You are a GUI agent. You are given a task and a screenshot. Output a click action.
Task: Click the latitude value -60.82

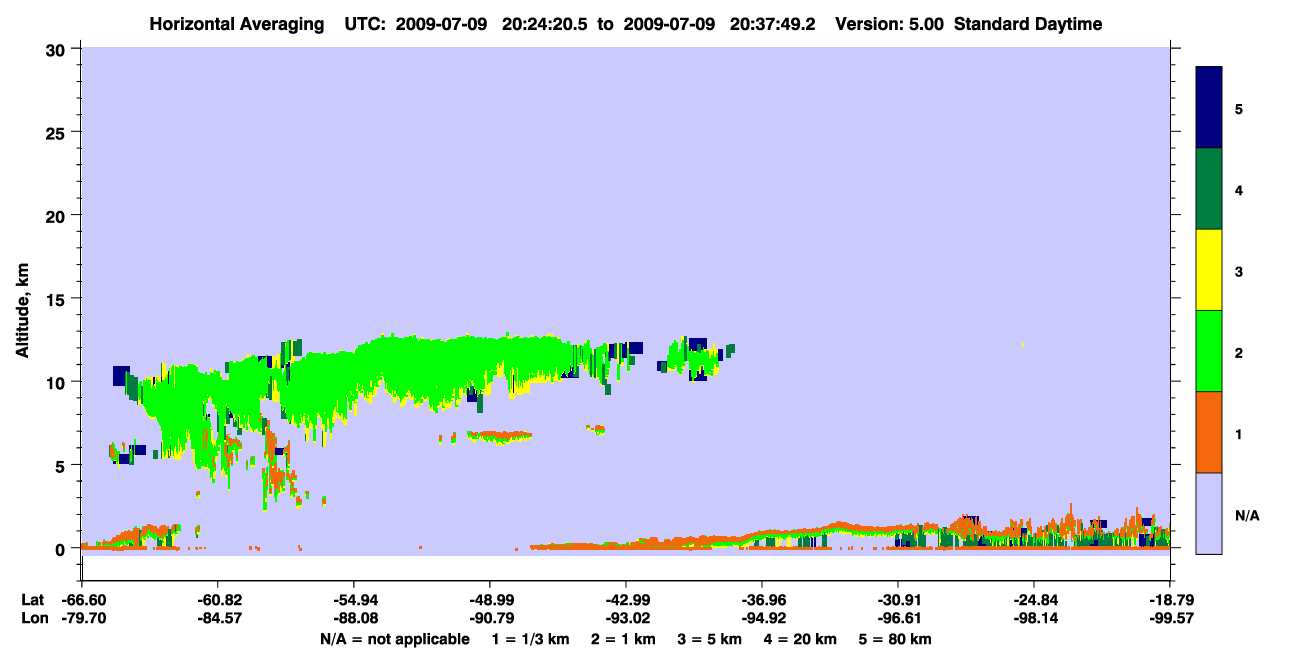pos(218,600)
